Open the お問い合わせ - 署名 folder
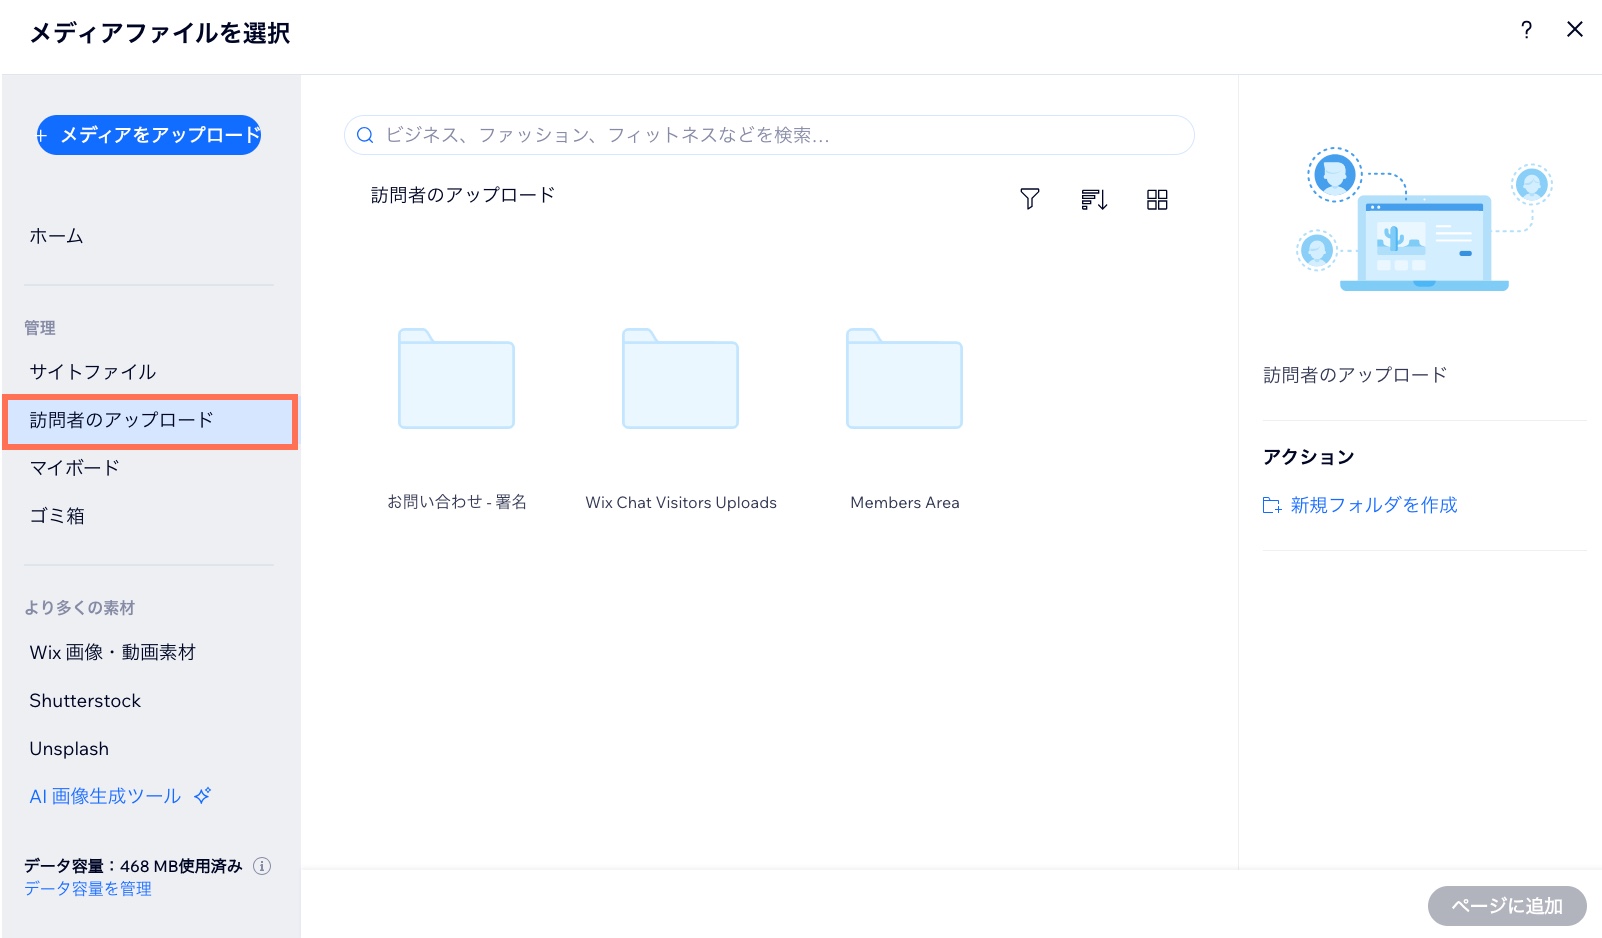Image resolution: width=1602 pixels, height=938 pixels. point(456,380)
